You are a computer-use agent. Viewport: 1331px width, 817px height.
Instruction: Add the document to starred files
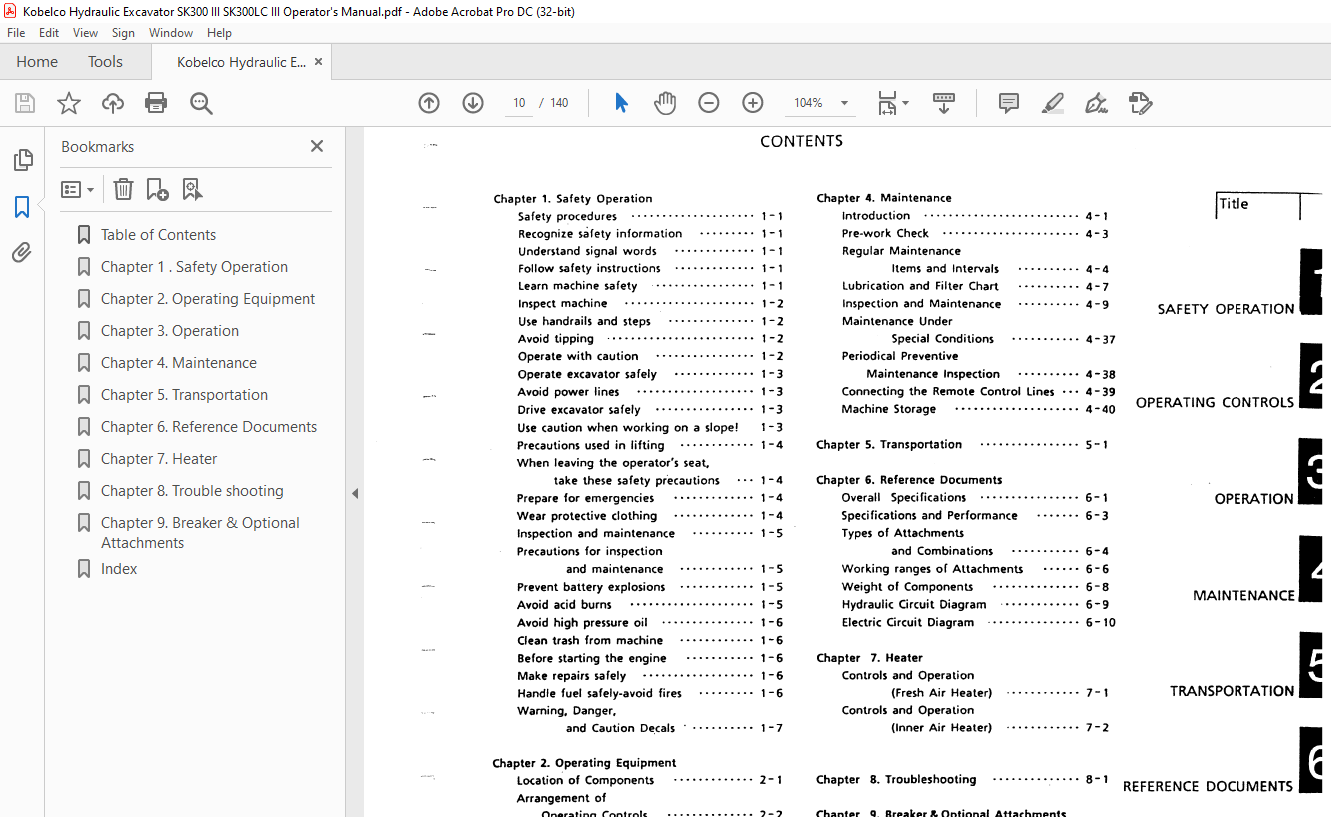click(x=69, y=103)
